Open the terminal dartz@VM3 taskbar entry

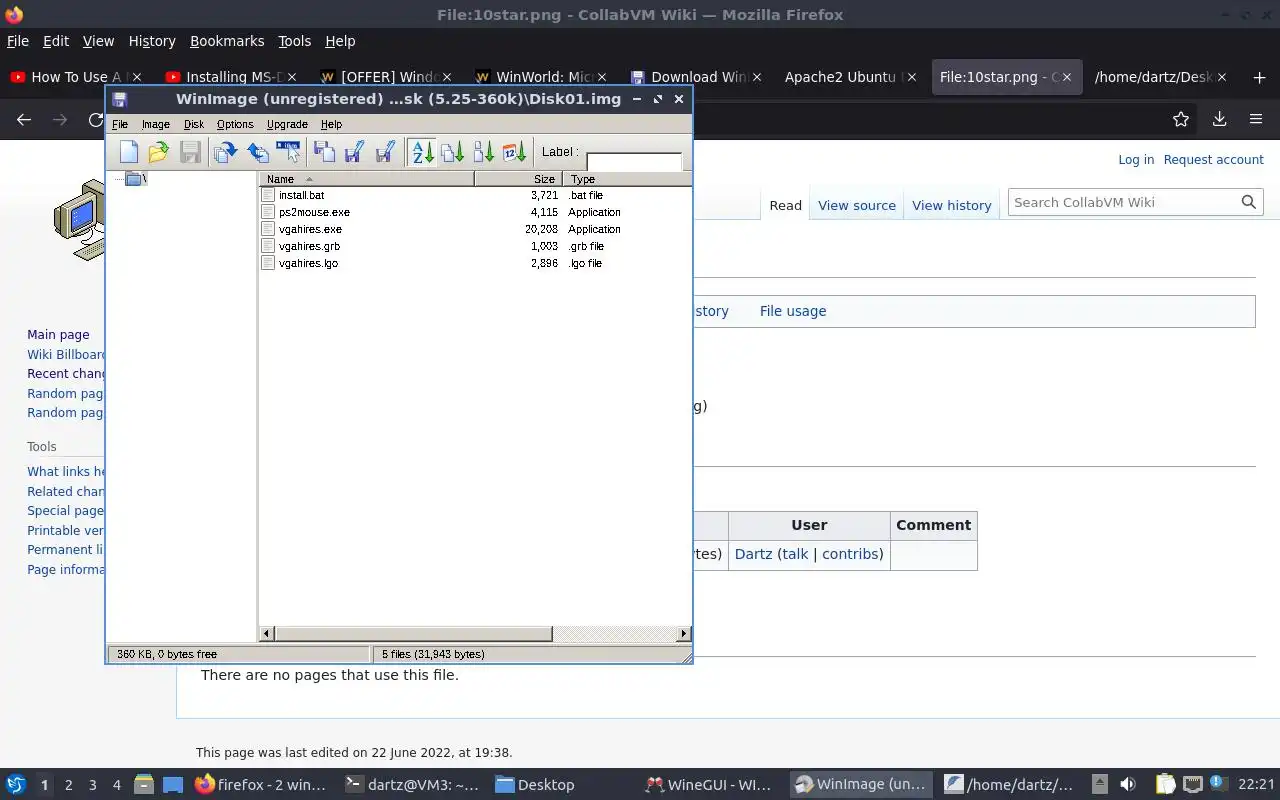tap(412, 785)
